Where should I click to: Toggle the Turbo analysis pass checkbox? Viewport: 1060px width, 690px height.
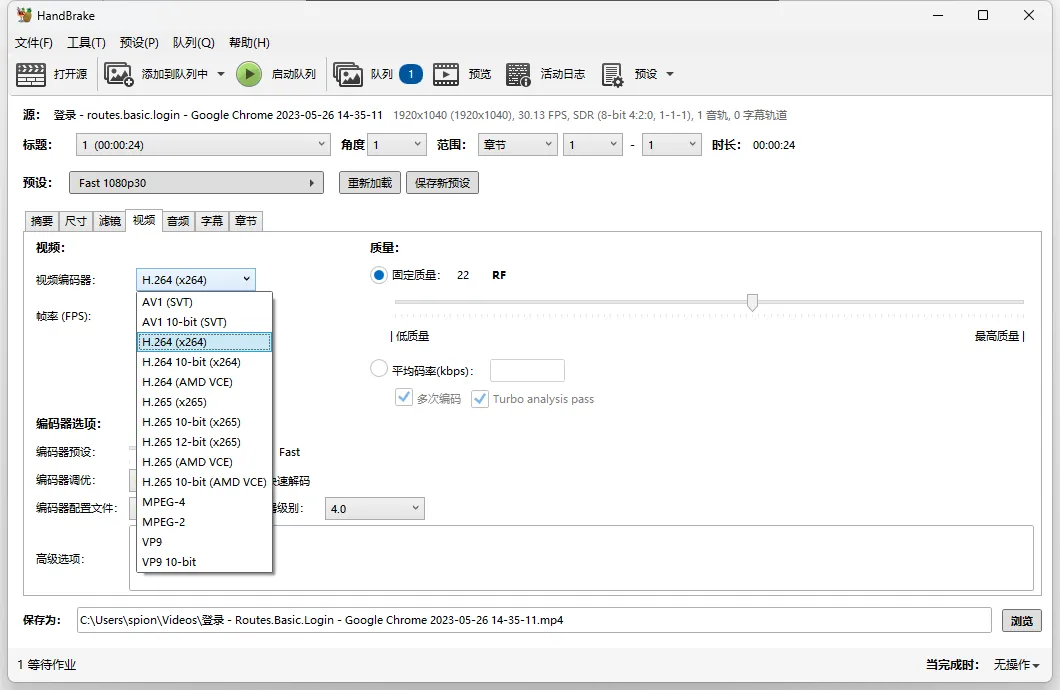479,399
